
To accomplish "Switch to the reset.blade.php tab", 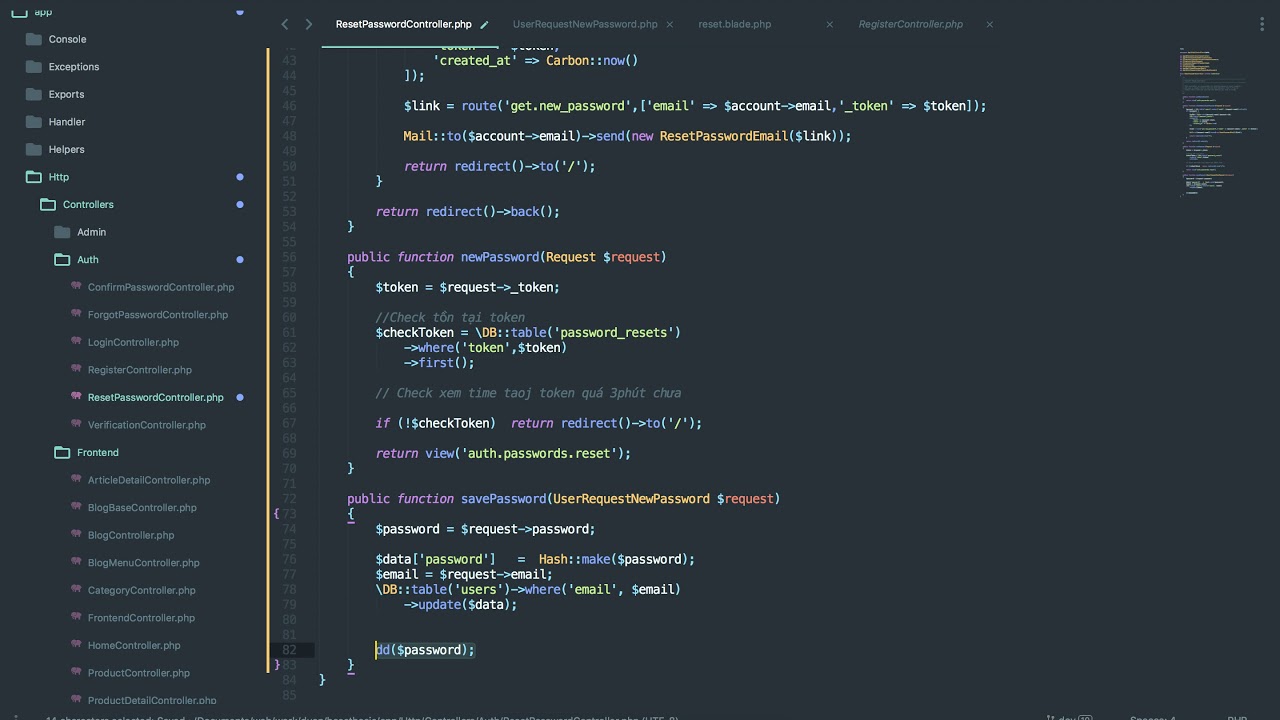I will pyautogui.click(x=735, y=24).
